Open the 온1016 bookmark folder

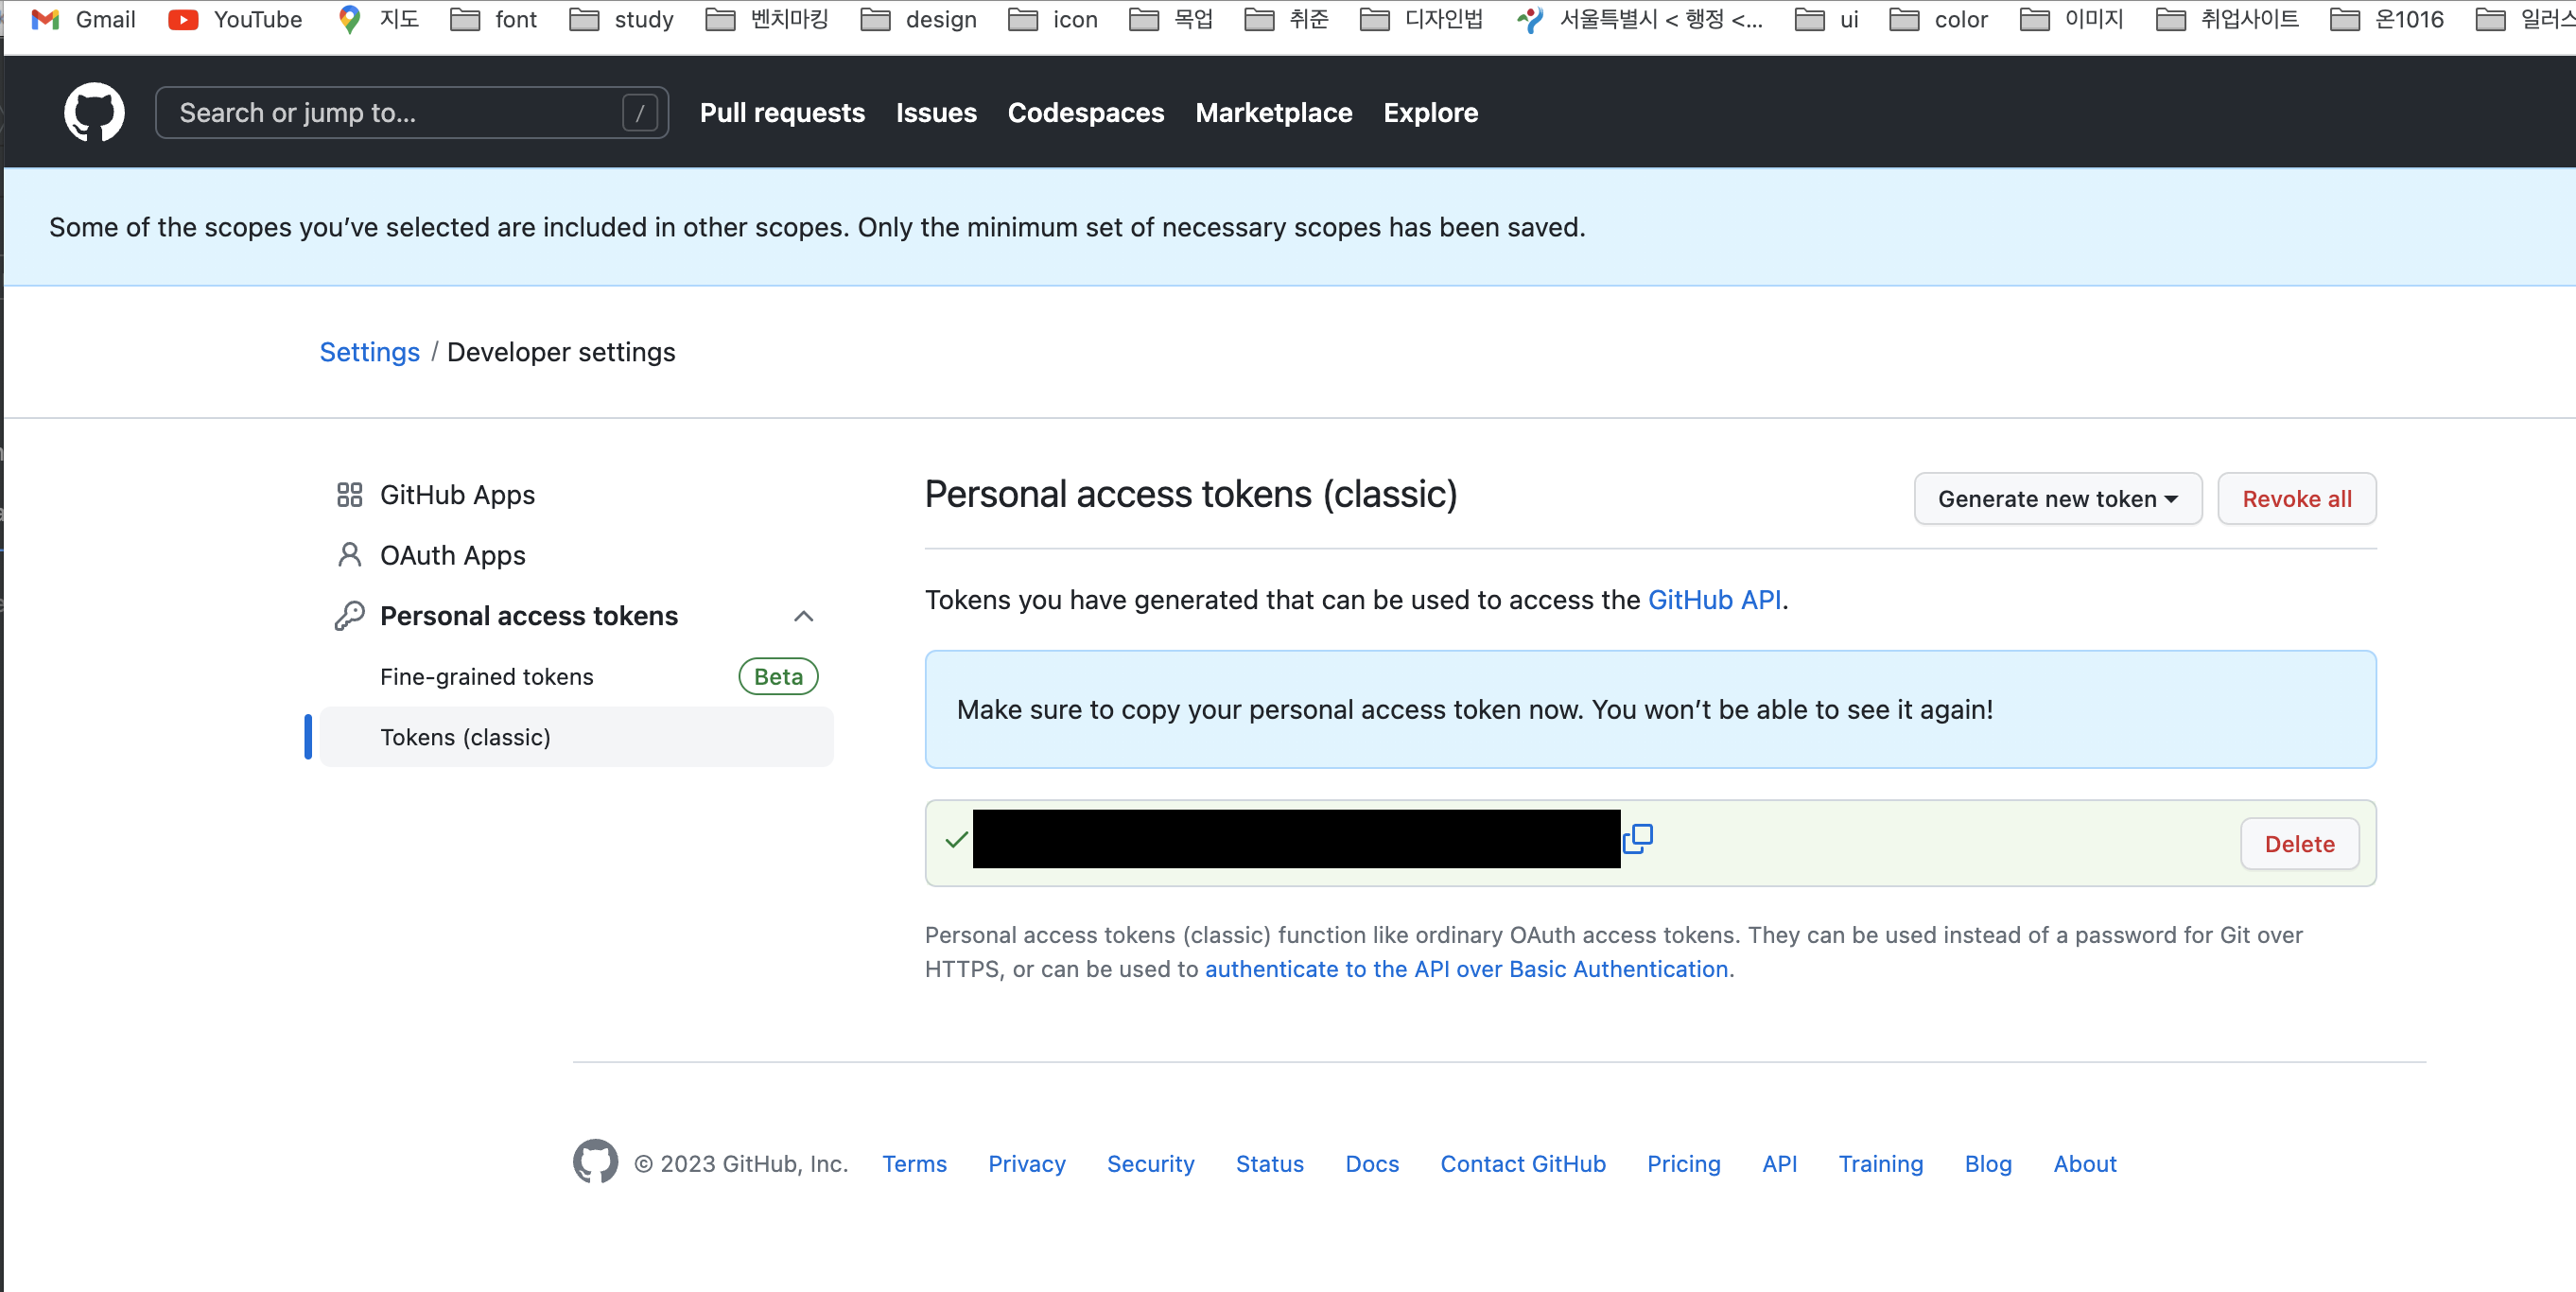[2387, 19]
